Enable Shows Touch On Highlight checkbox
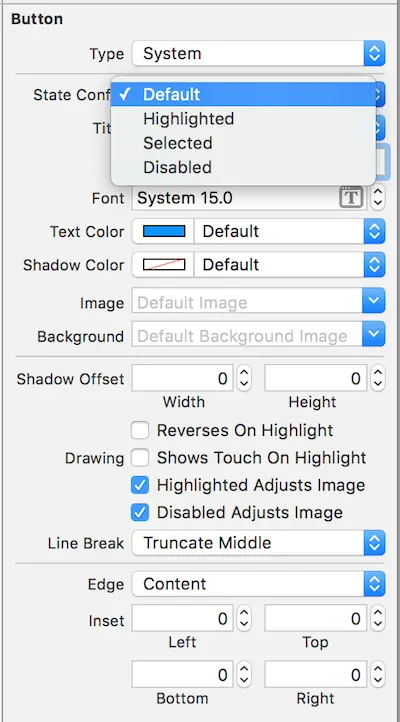The image size is (400, 722). coord(140,458)
